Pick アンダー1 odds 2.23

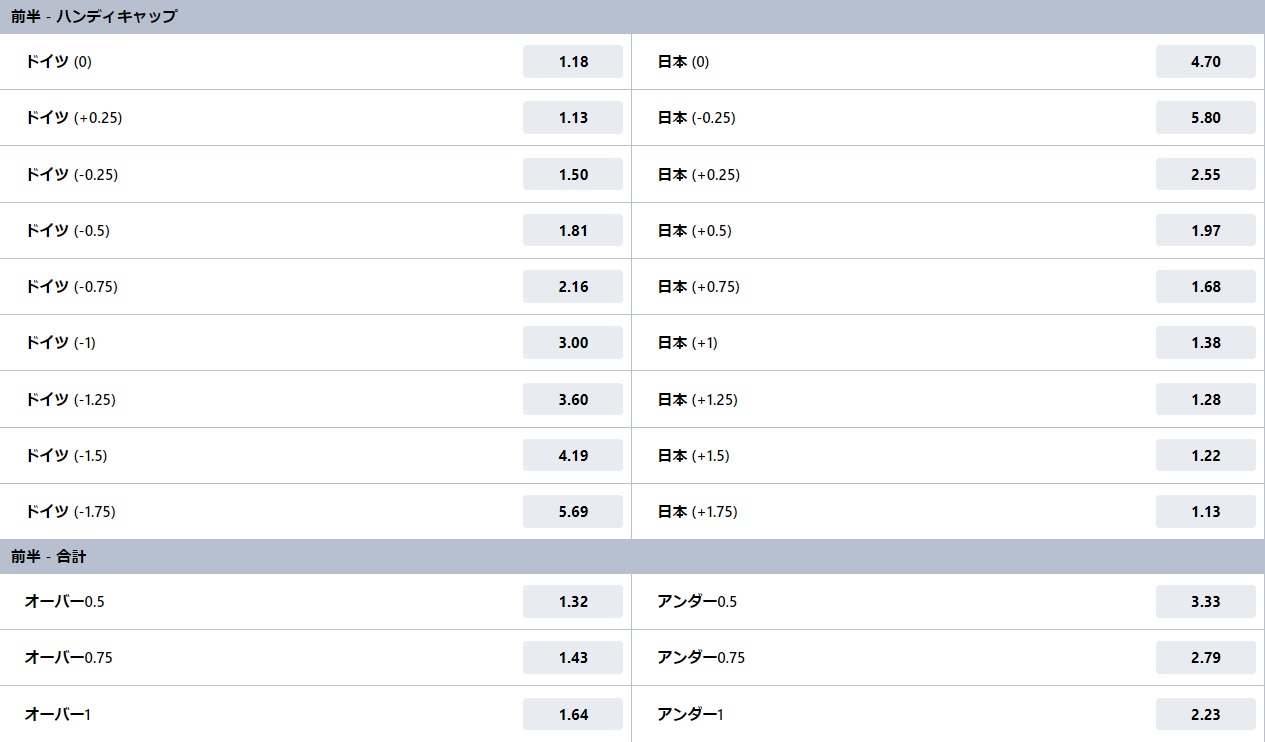click(1206, 714)
